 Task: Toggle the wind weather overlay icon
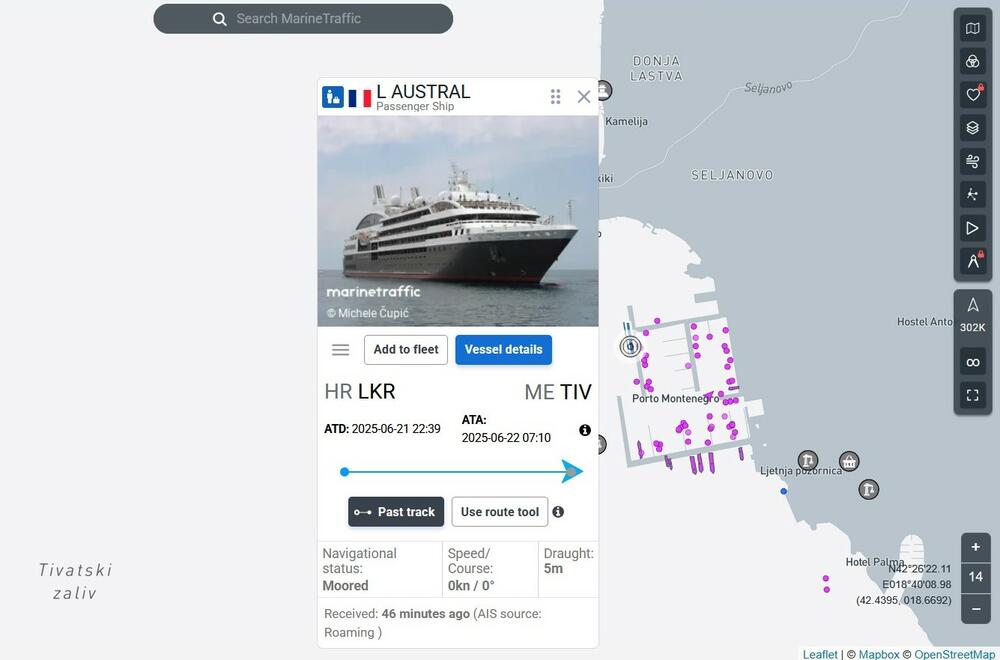[972, 161]
